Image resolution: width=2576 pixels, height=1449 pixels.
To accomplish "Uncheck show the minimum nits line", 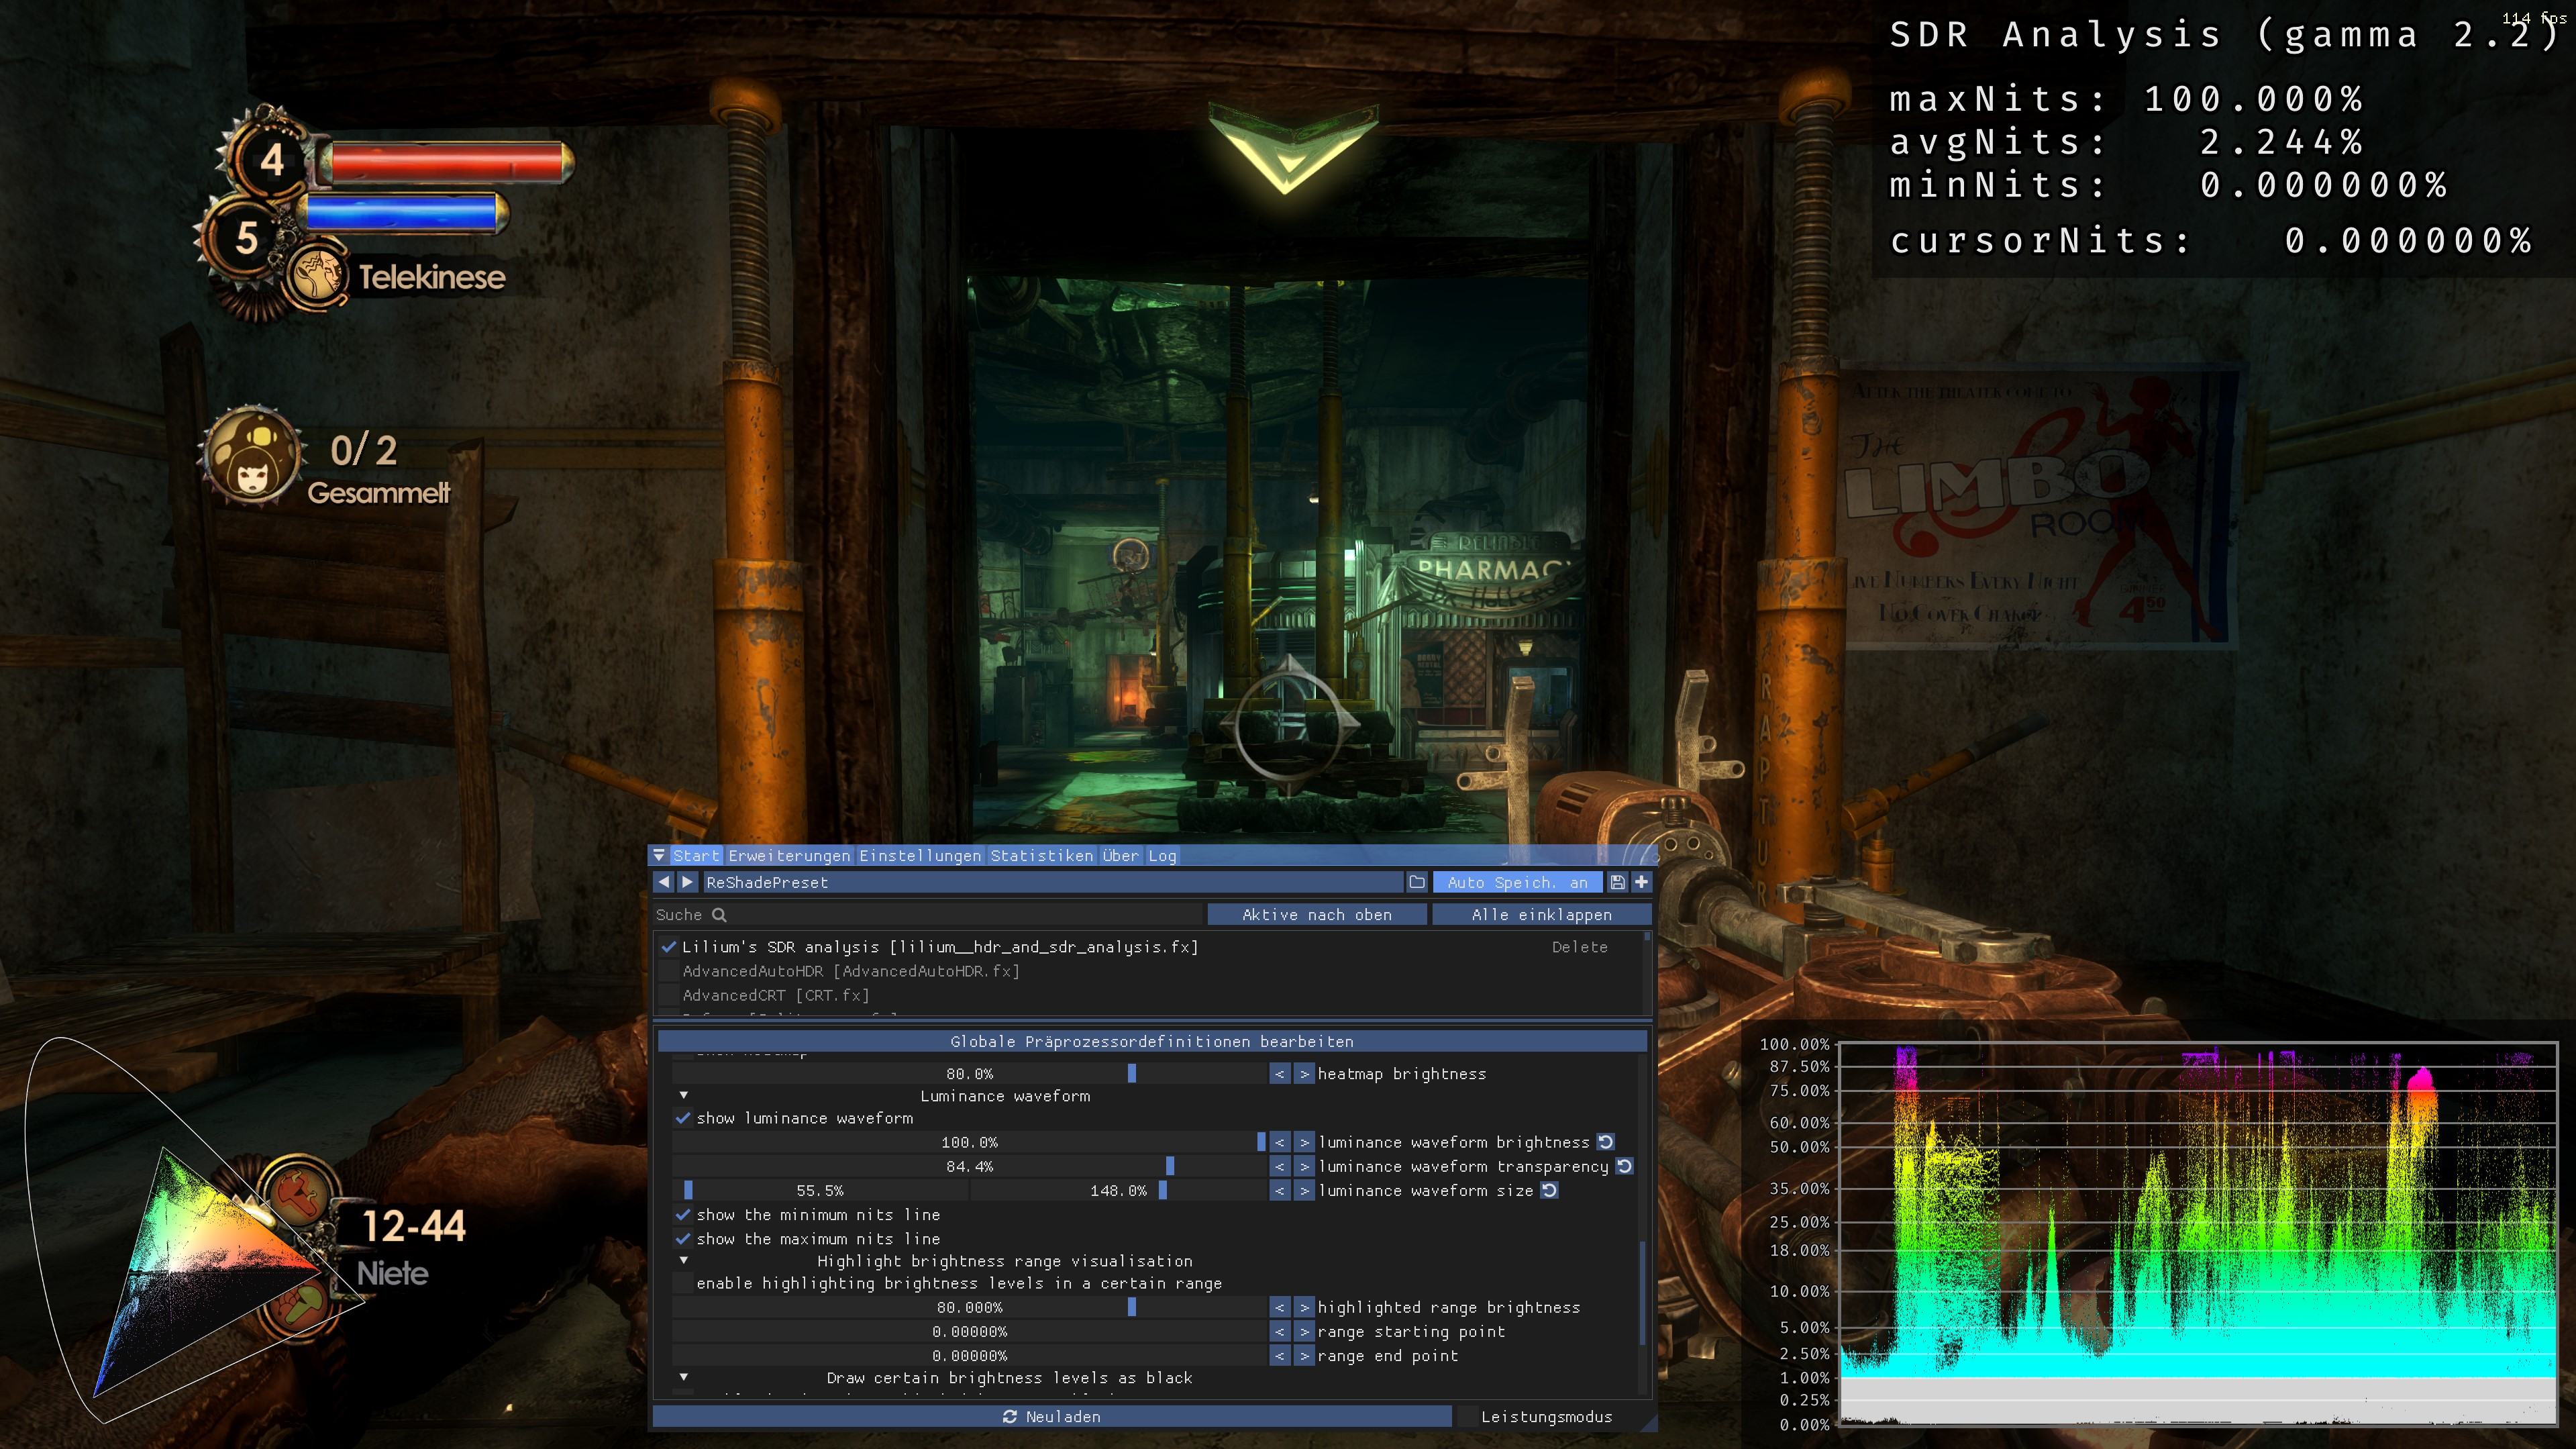I will click(x=683, y=1214).
